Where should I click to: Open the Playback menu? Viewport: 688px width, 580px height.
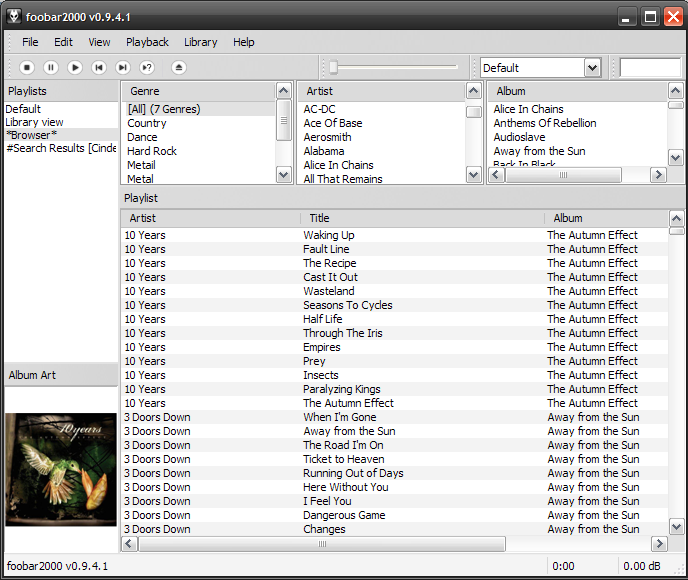click(x=147, y=42)
